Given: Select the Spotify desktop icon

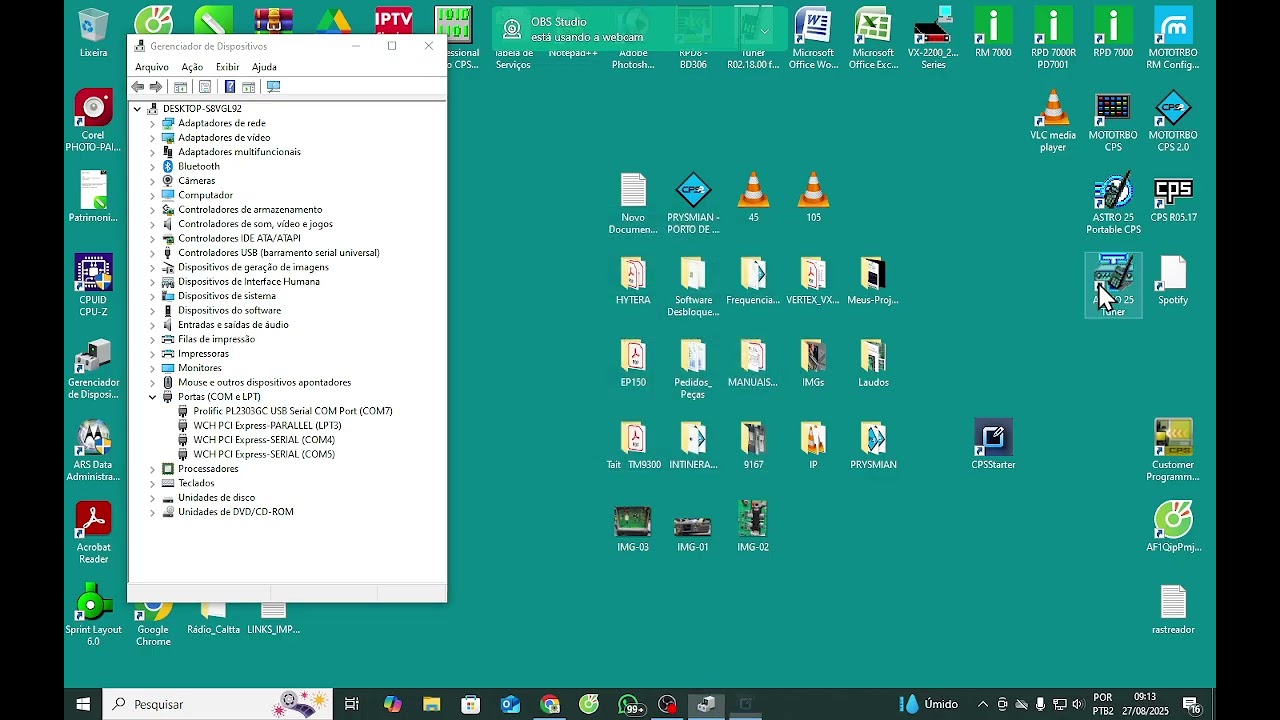Looking at the screenshot, I should (1173, 280).
